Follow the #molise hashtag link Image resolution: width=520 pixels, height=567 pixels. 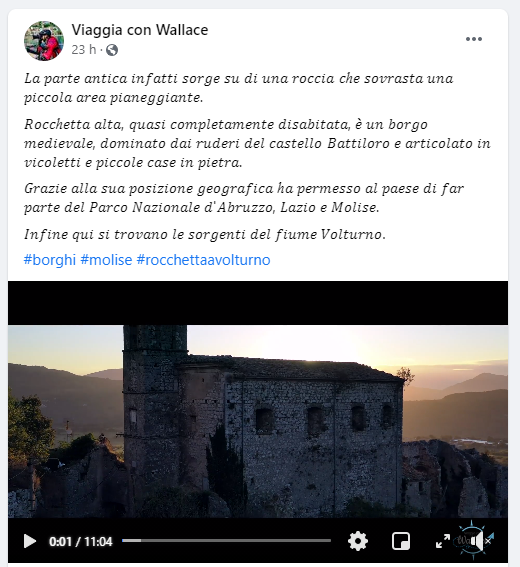(x=106, y=260)
